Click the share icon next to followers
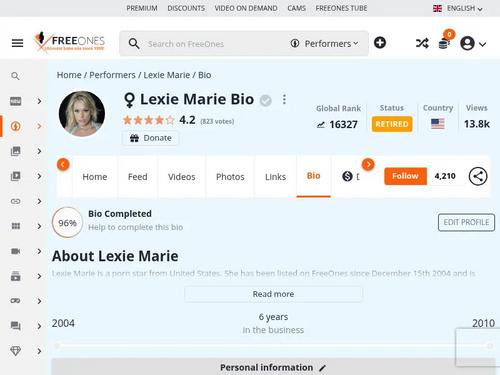500x375 pixels. click(x=478, y=176)
